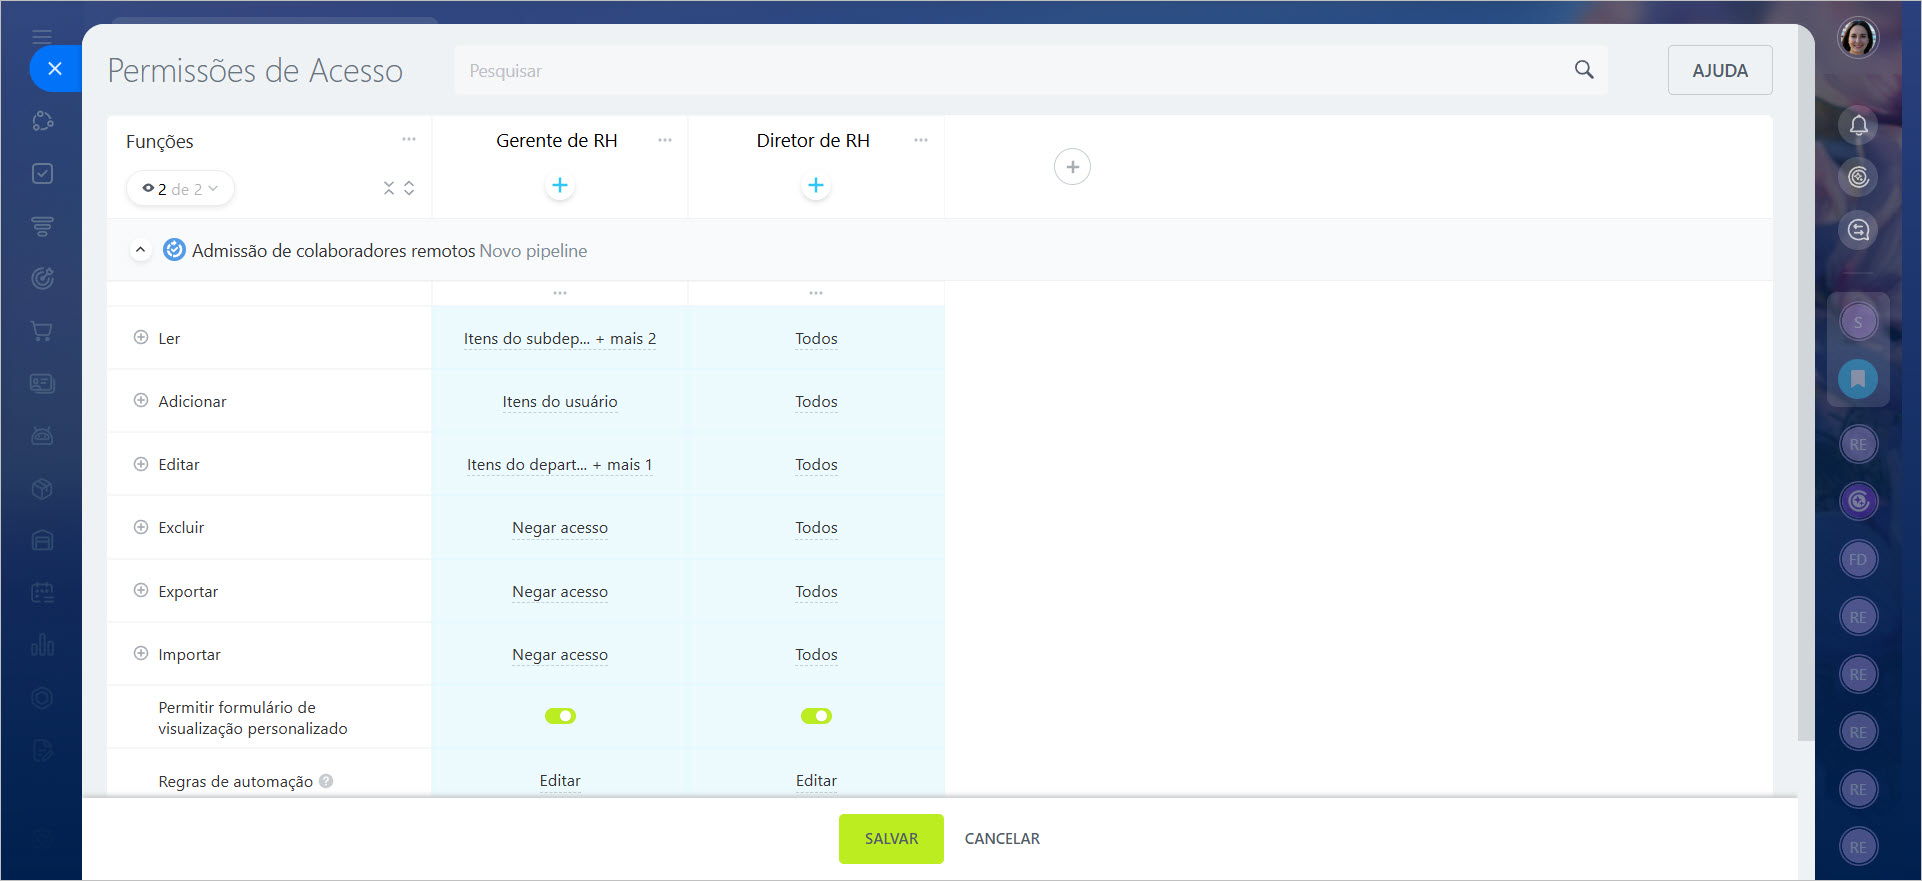The image size is (1922, 881).
Task: Expand the Editar permission row
Action: point(141,464)
